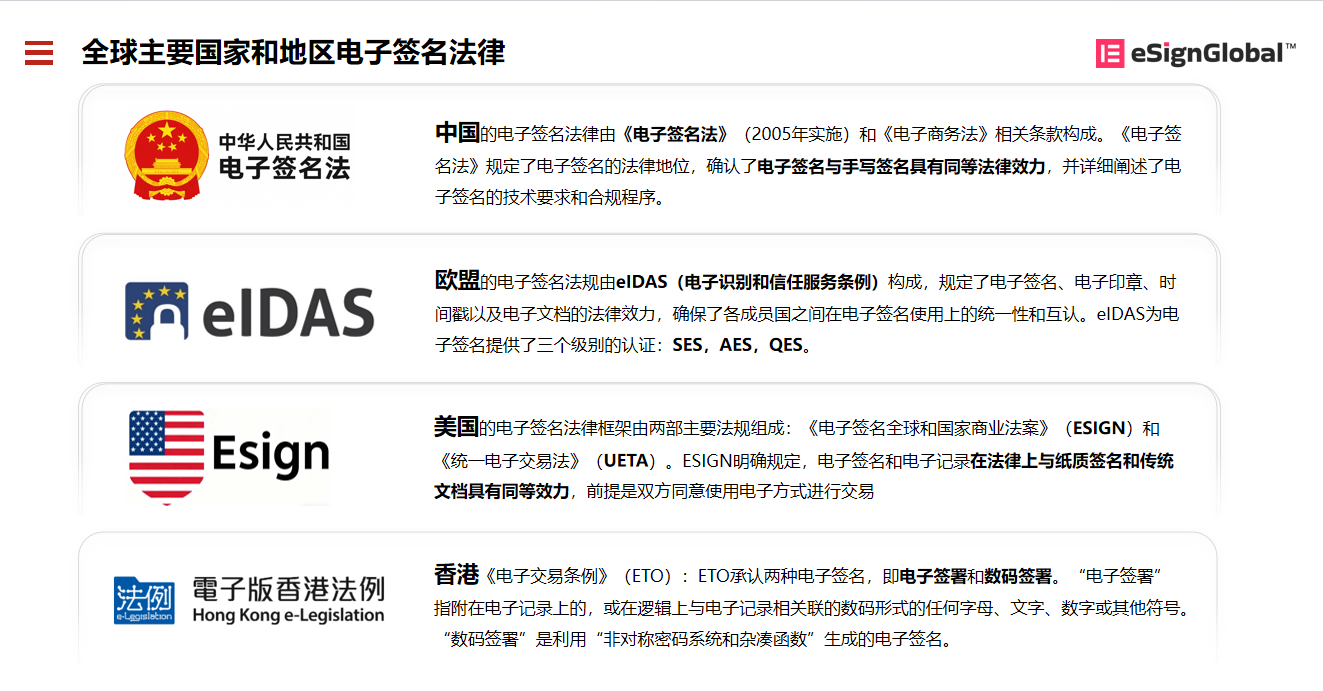This screenshot has height=691, width=1323.
Task: Select the slide title 全球主要国家和地区电子签名法律
Action: tap(293, 52)
